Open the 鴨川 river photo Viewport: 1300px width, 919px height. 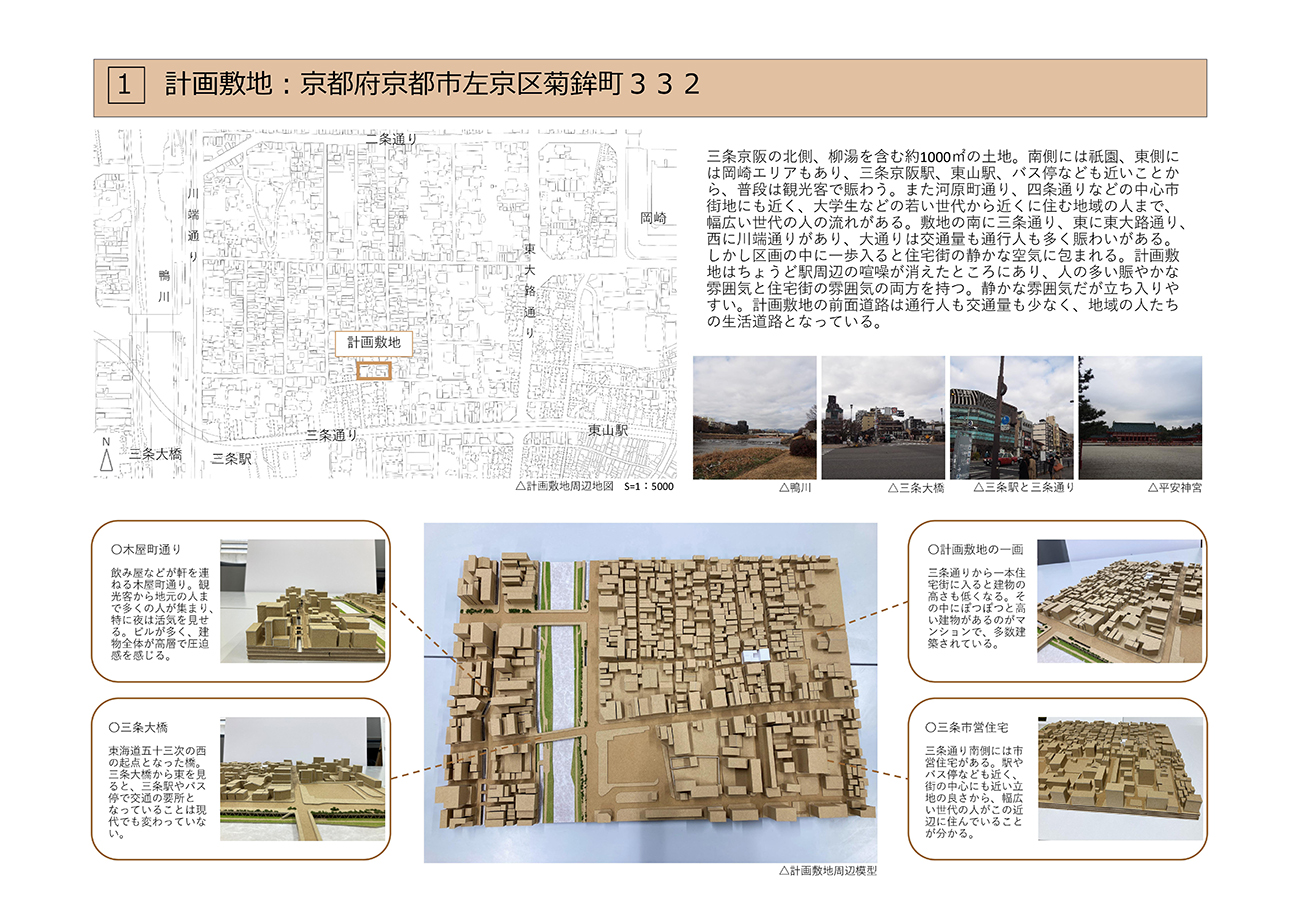coord(754,417)
